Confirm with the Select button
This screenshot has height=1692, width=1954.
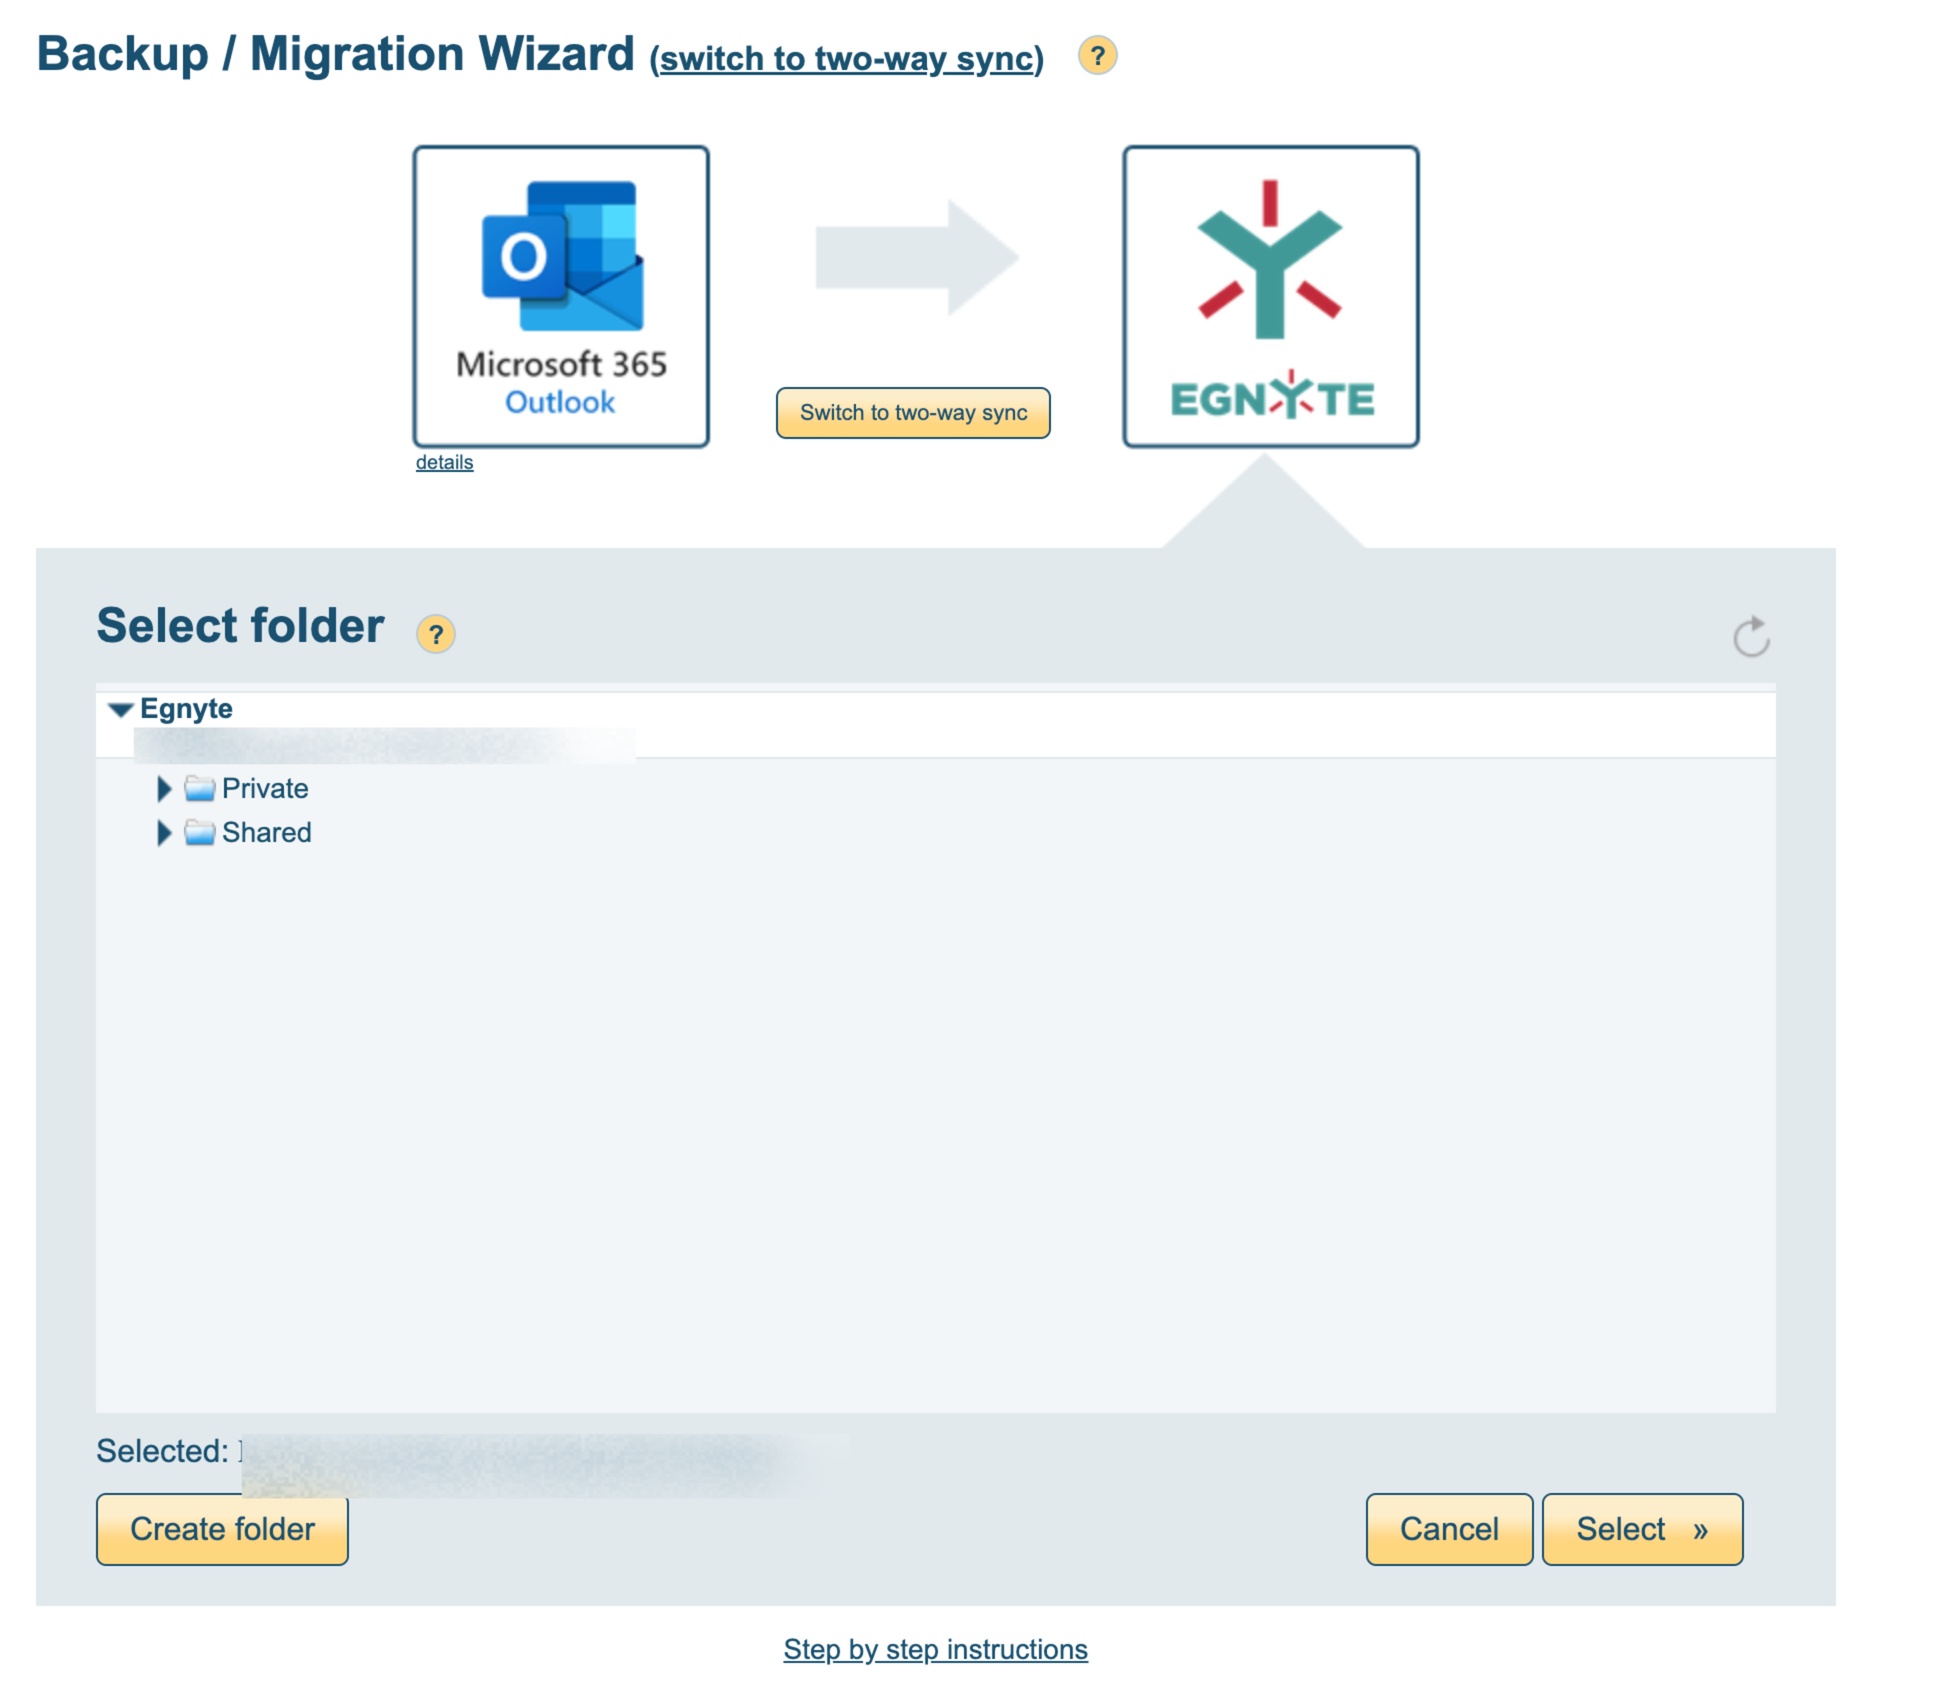[x=1642, y=1529]
